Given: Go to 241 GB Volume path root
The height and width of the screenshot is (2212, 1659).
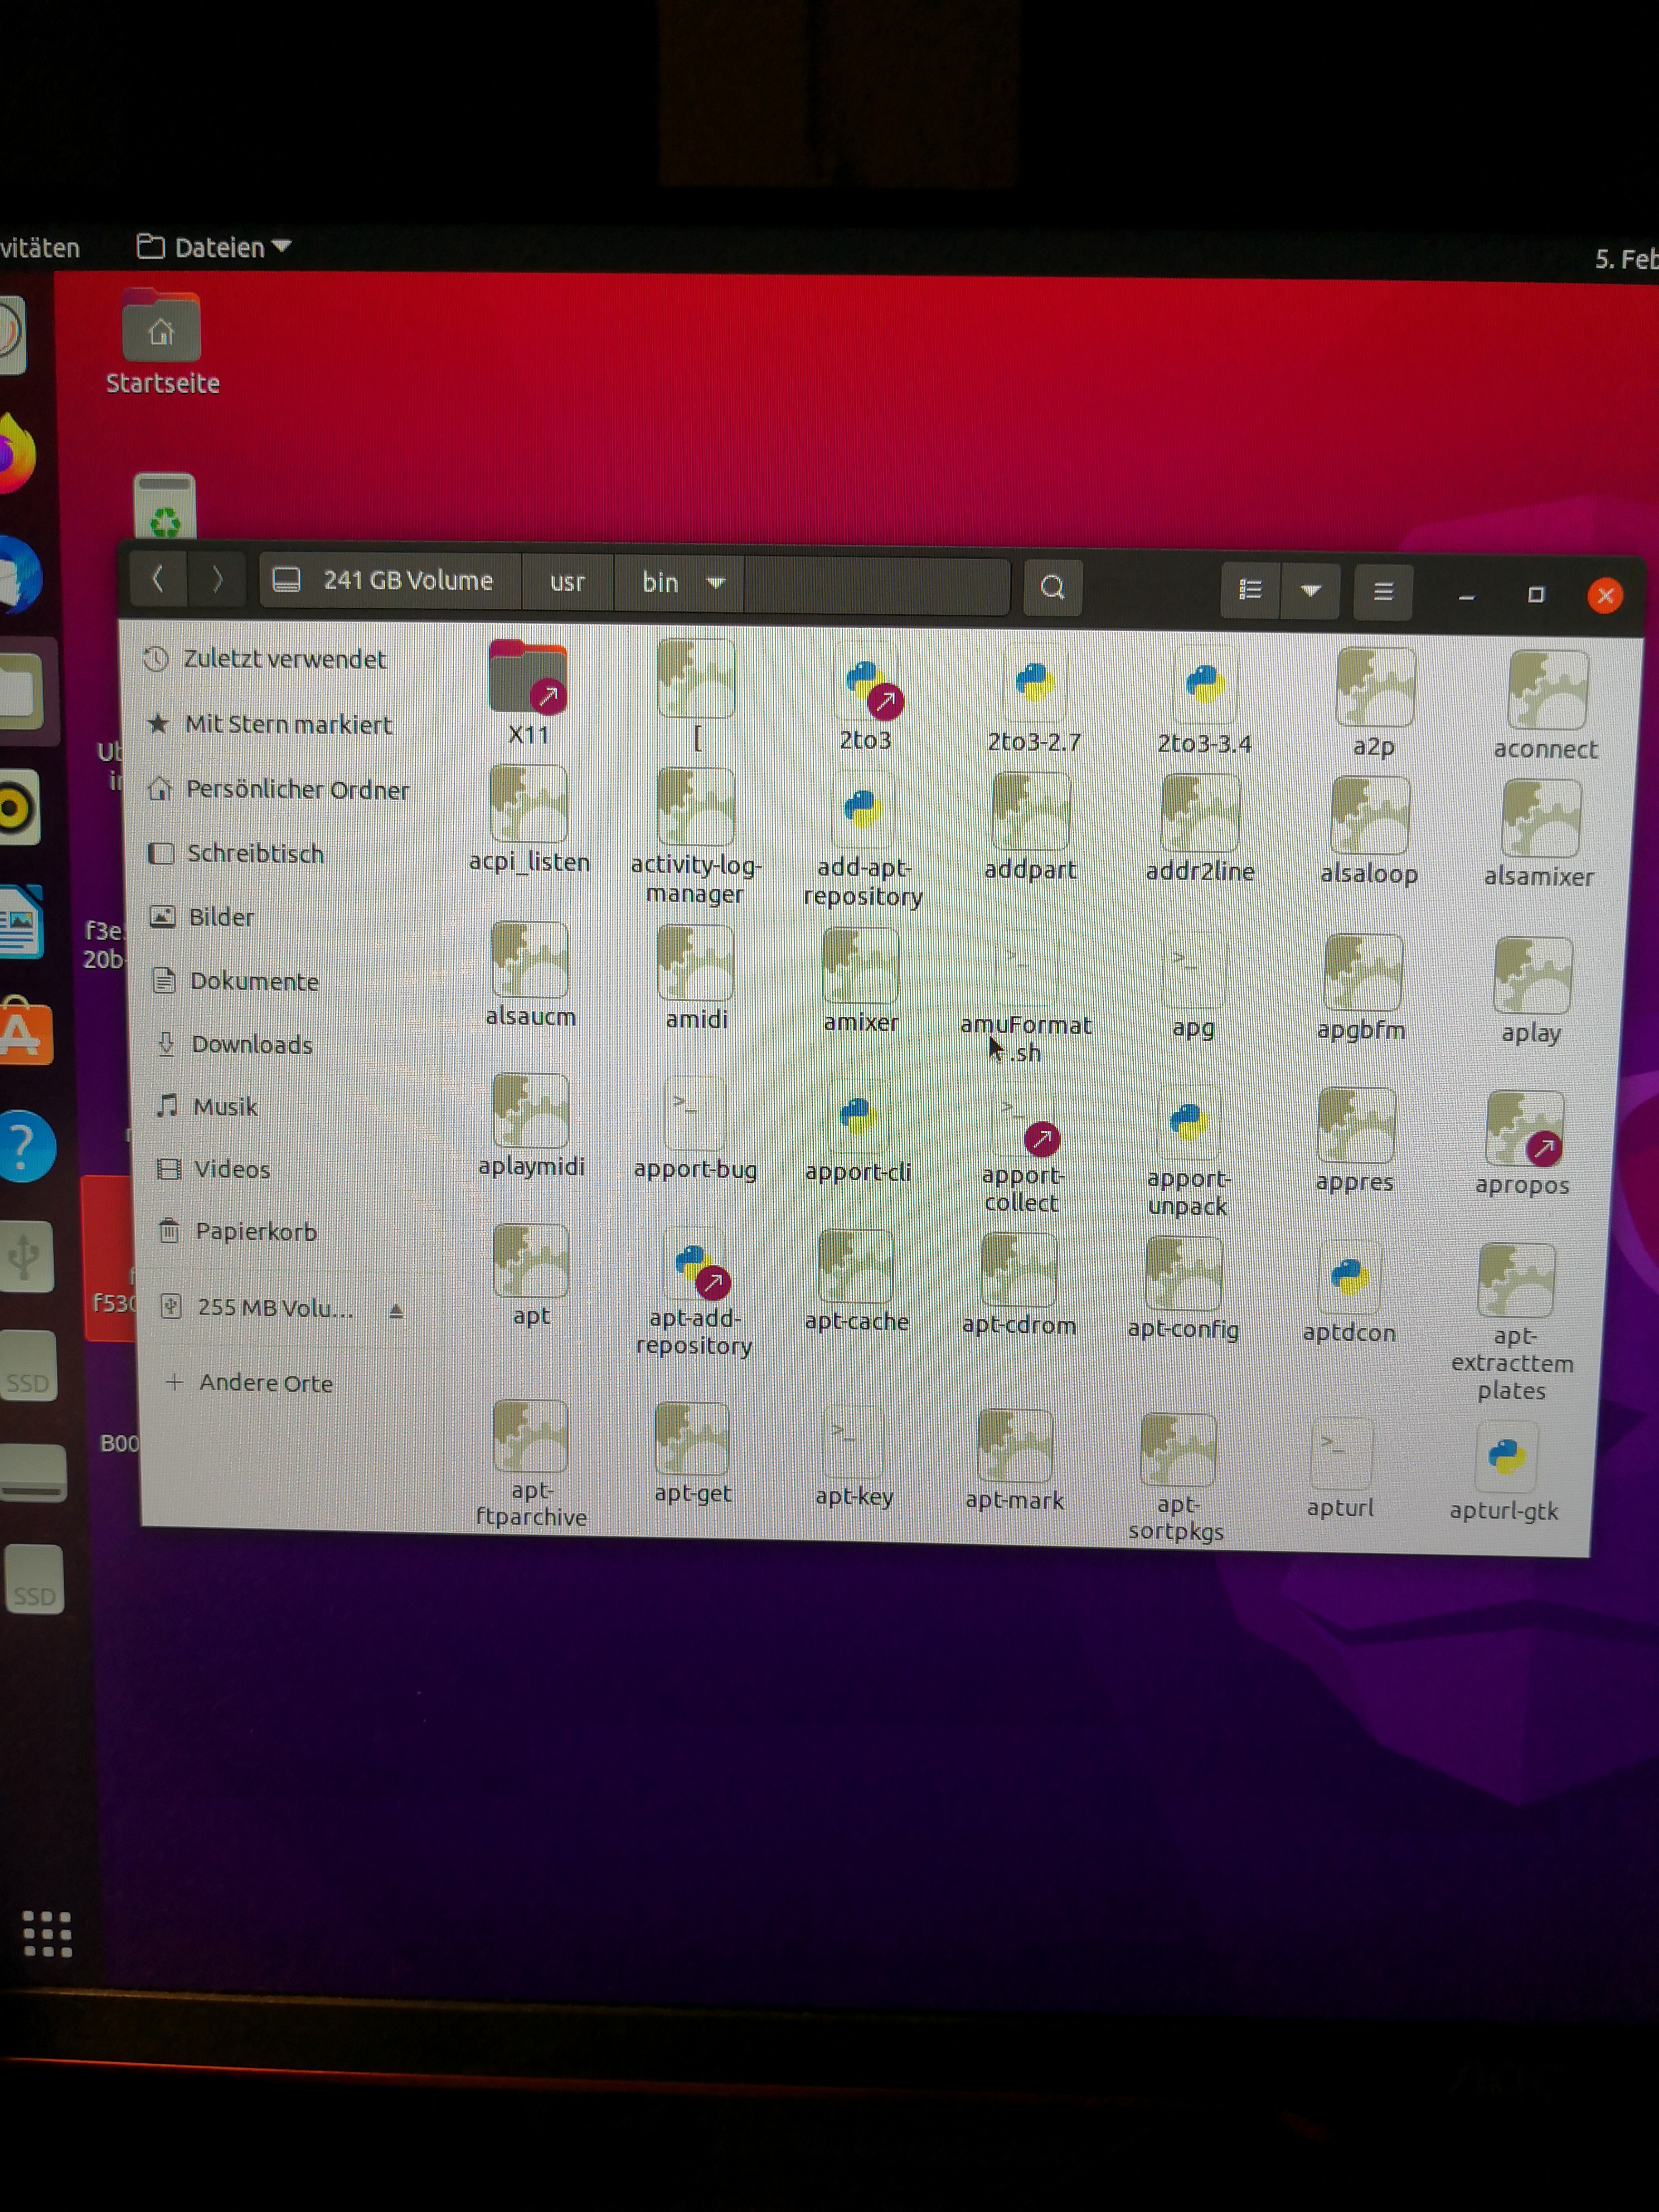Looking at the screenshot, I should 389,580.
